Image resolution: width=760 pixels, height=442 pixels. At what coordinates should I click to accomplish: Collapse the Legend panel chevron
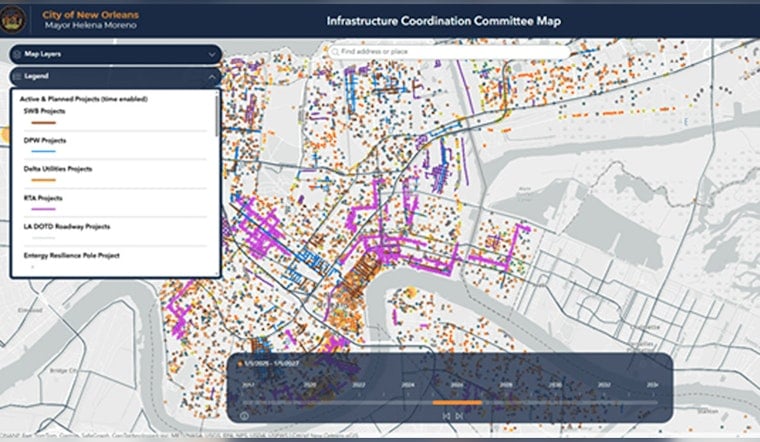pyautogui.click(x=212, y=77)
